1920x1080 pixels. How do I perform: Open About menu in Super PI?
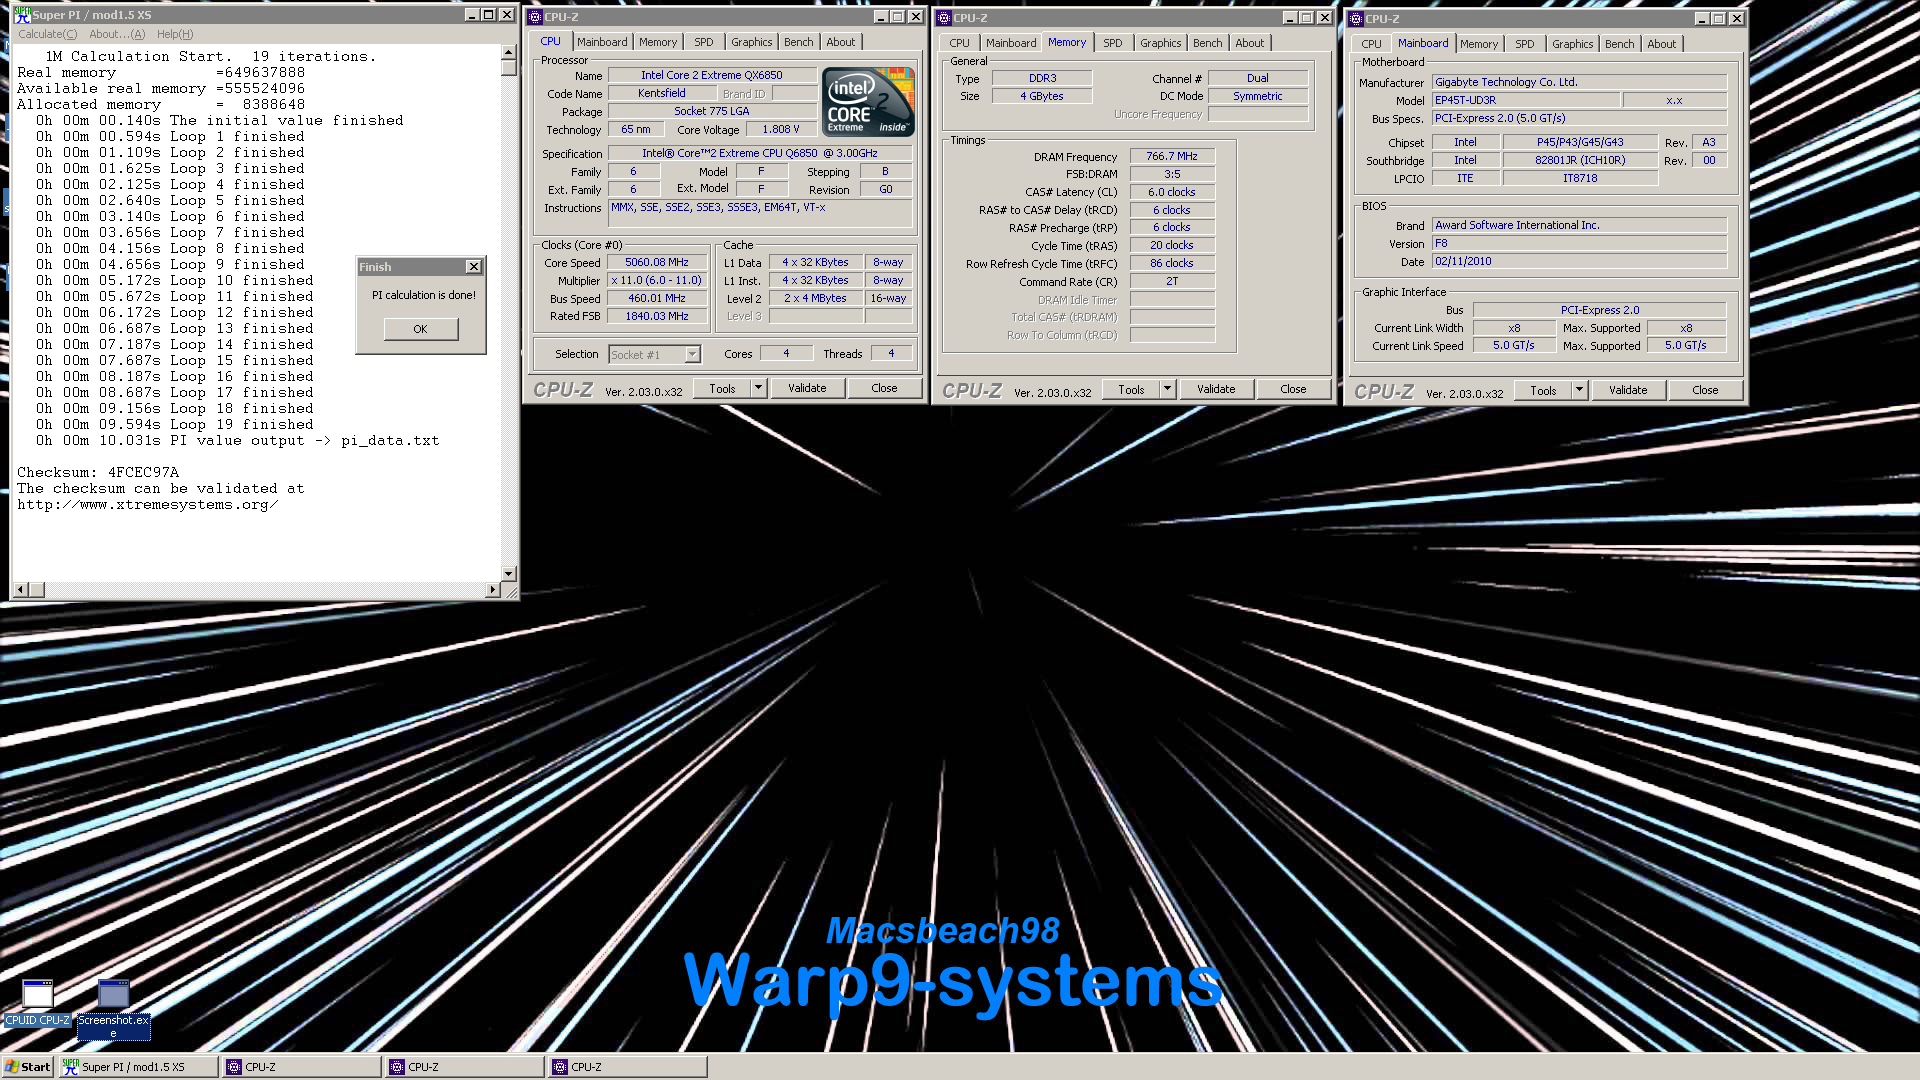tap(117, 34)
